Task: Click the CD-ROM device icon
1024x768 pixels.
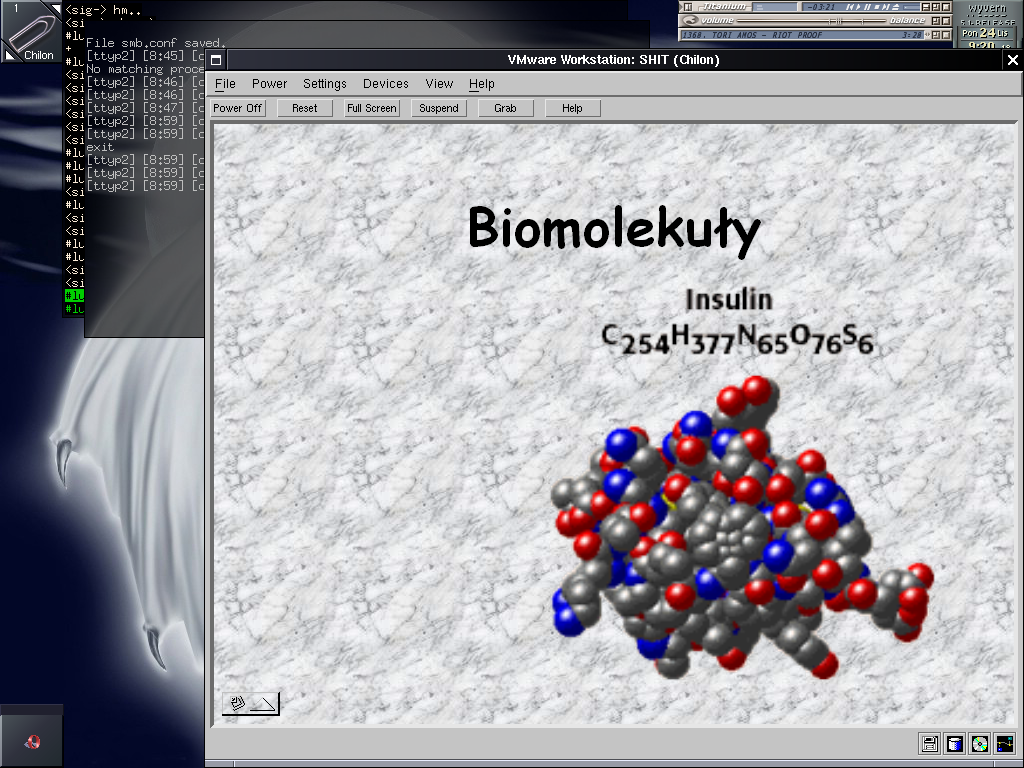Action: pyautogui.click(x=980, y=743)
